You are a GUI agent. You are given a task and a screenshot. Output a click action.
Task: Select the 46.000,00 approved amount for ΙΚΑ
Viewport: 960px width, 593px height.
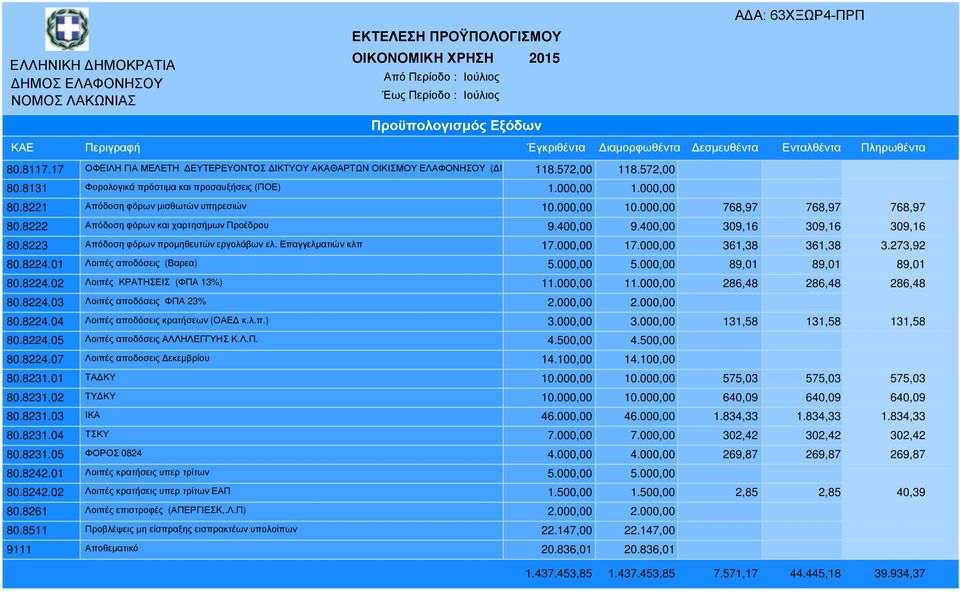click(x=566, y=416)
